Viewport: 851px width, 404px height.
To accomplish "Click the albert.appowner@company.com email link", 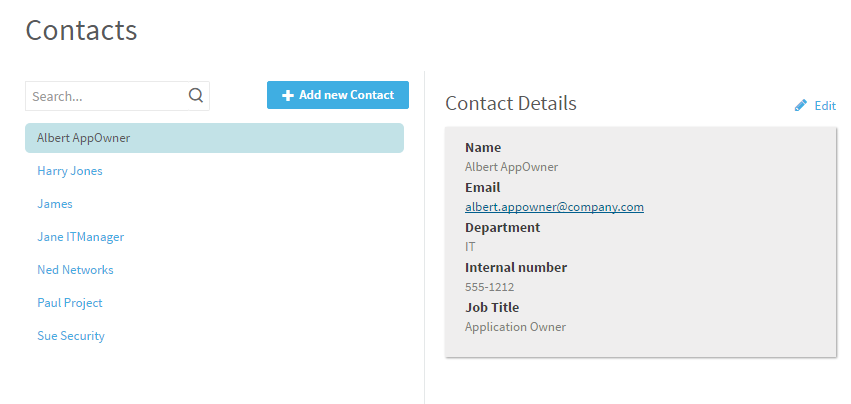I will 554,207.
